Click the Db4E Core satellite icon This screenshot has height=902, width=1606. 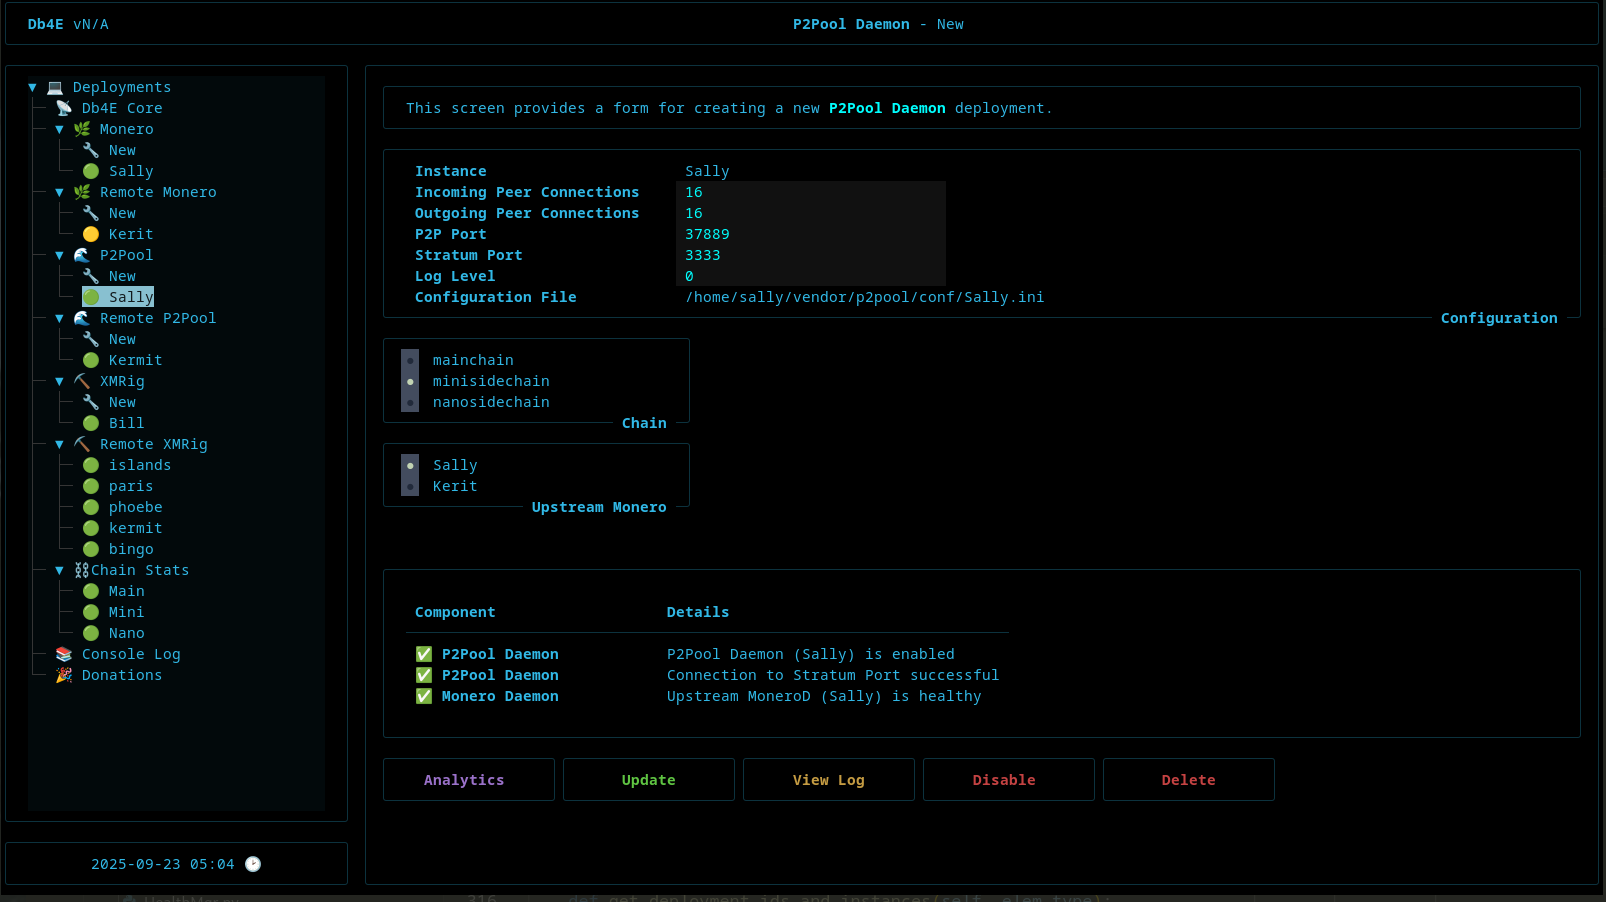64,108
